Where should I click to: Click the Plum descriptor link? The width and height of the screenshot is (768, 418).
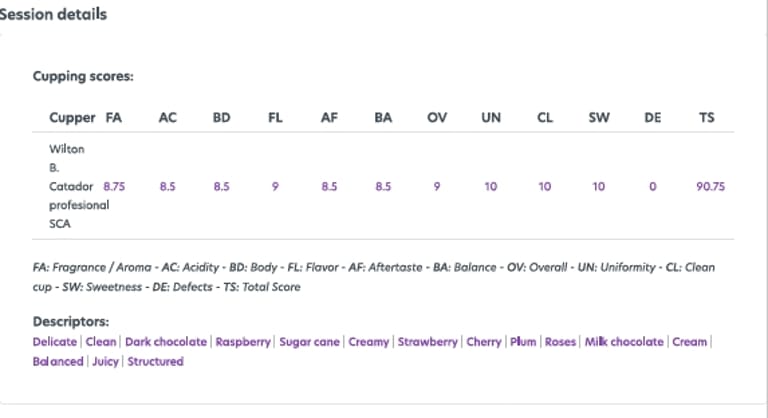click(x=523, y=342)
